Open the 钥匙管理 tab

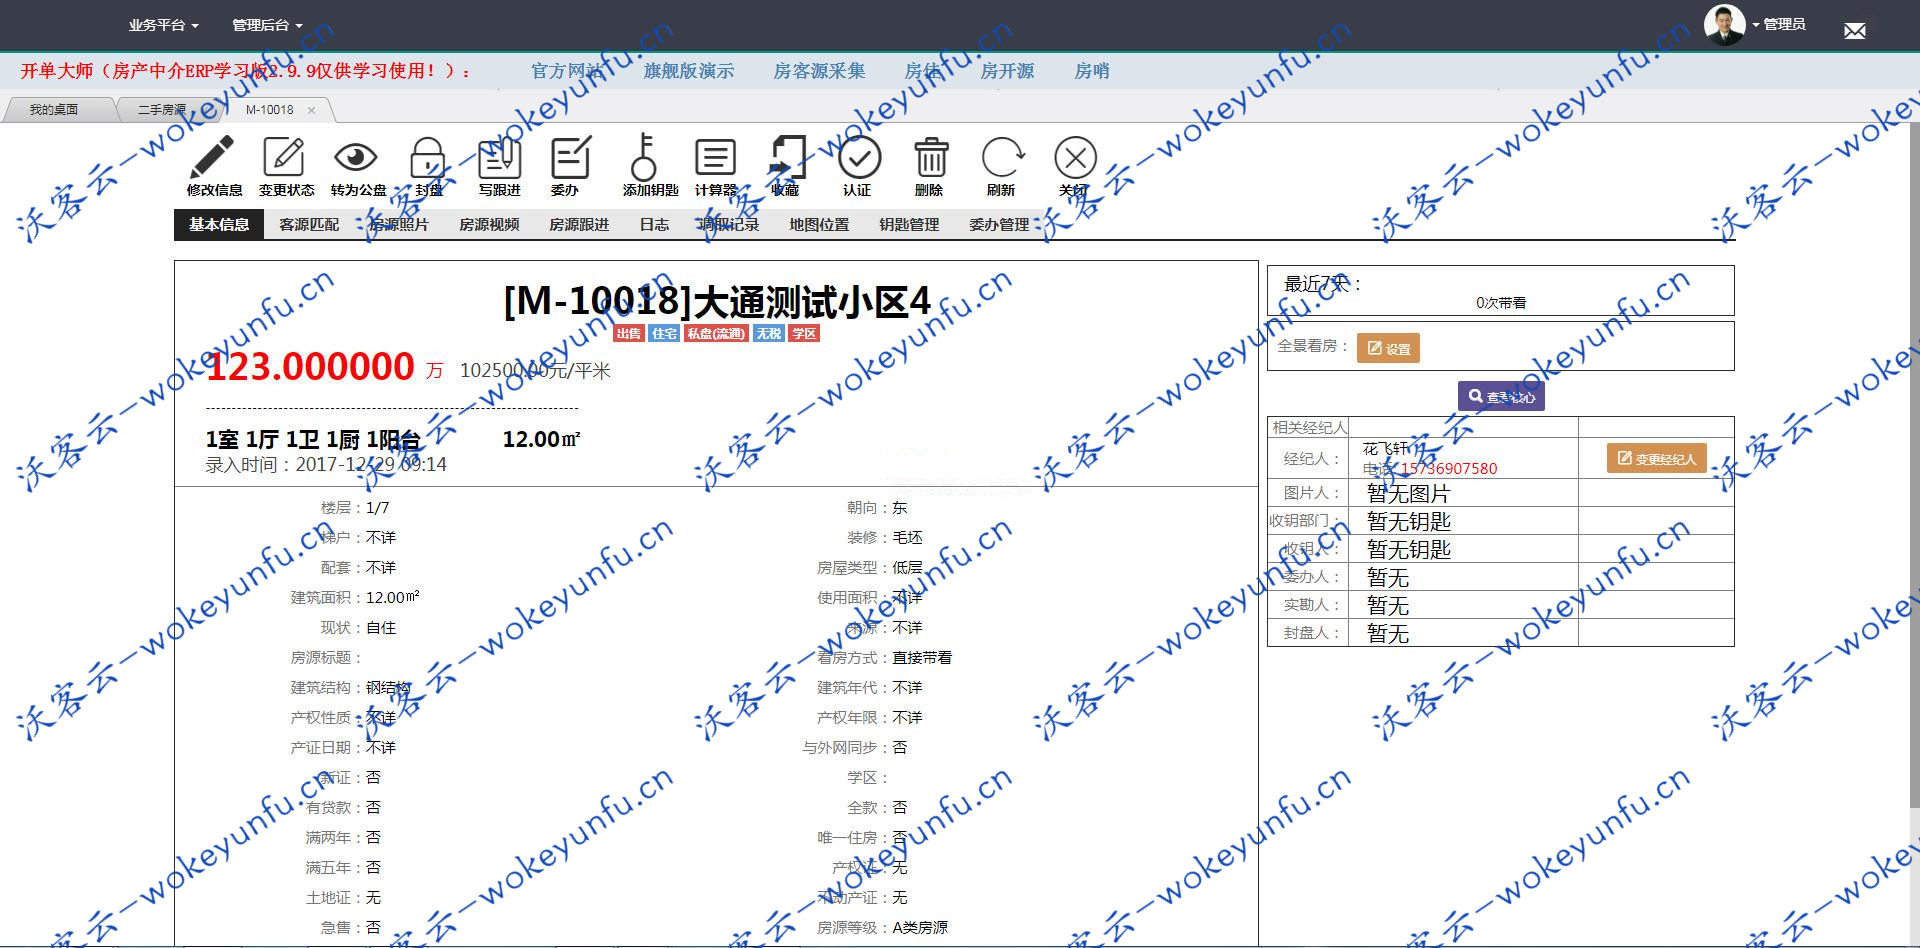click(909, 224)
